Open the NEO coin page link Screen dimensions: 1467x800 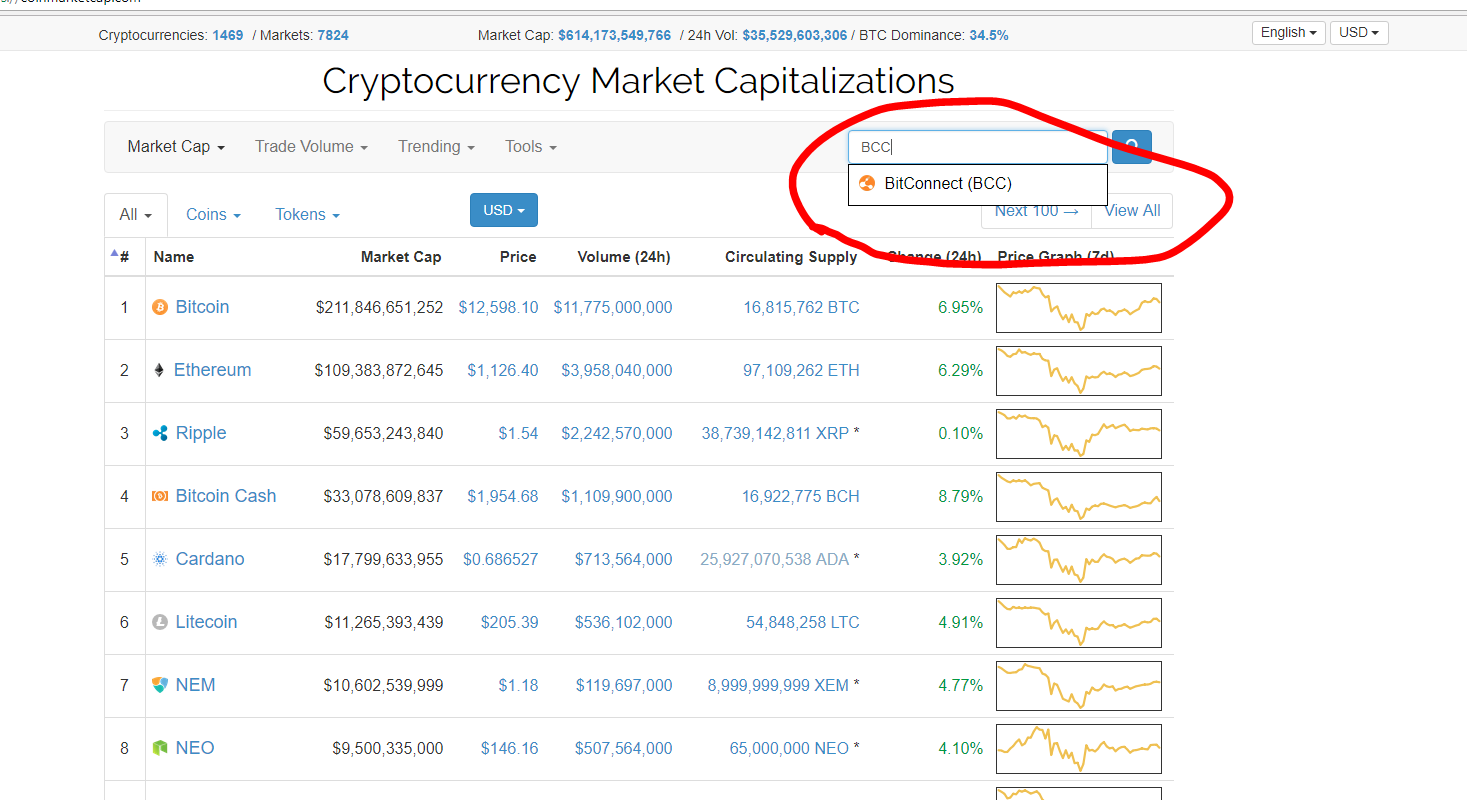tap(195, 748)
